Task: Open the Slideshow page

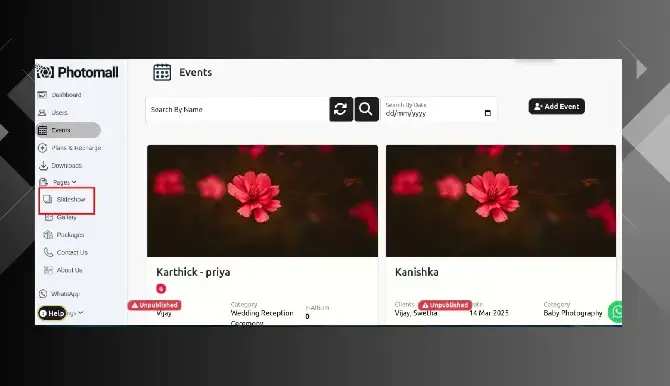Action: (x=65, y=200)
